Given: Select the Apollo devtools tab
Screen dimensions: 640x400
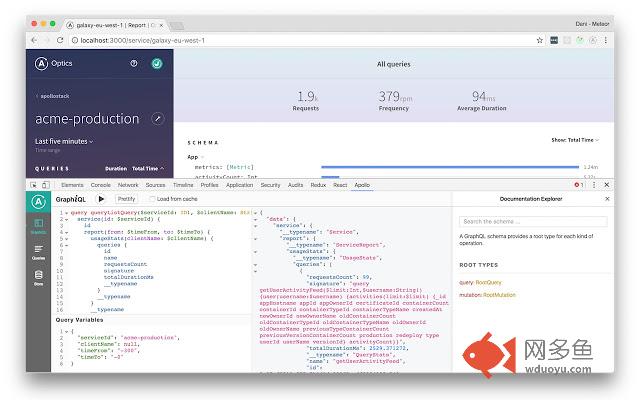Looking at the screenshot, I should click(362, 185).
